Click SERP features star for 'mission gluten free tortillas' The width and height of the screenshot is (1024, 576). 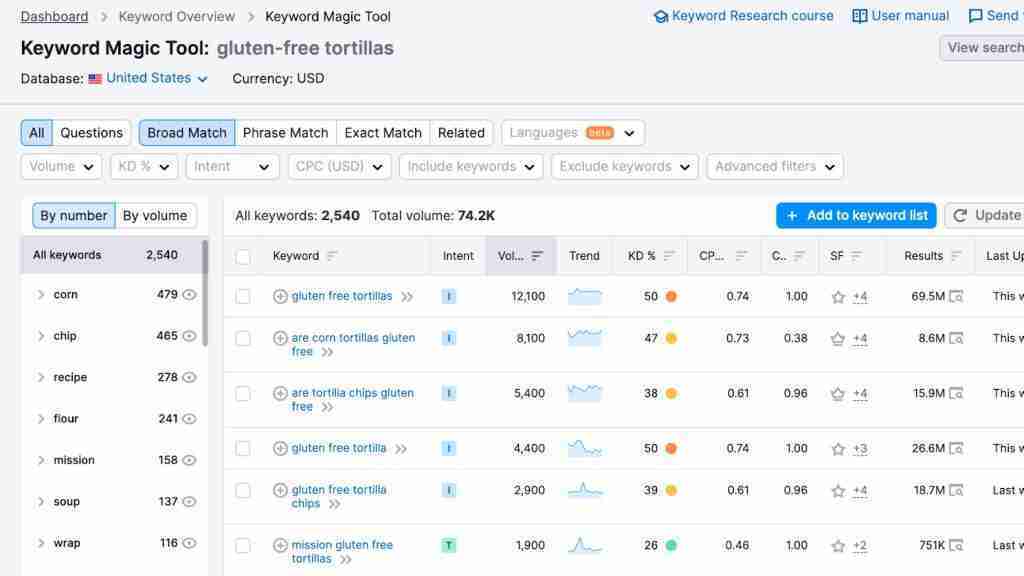click(838, 546)
